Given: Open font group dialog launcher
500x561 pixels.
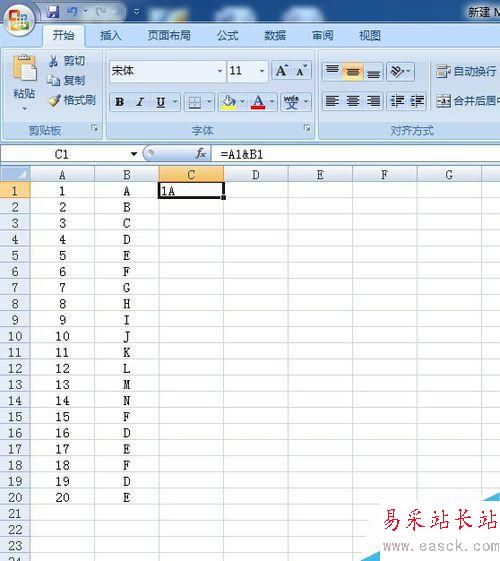Looking at the screenshot, I should pos(307,128).
